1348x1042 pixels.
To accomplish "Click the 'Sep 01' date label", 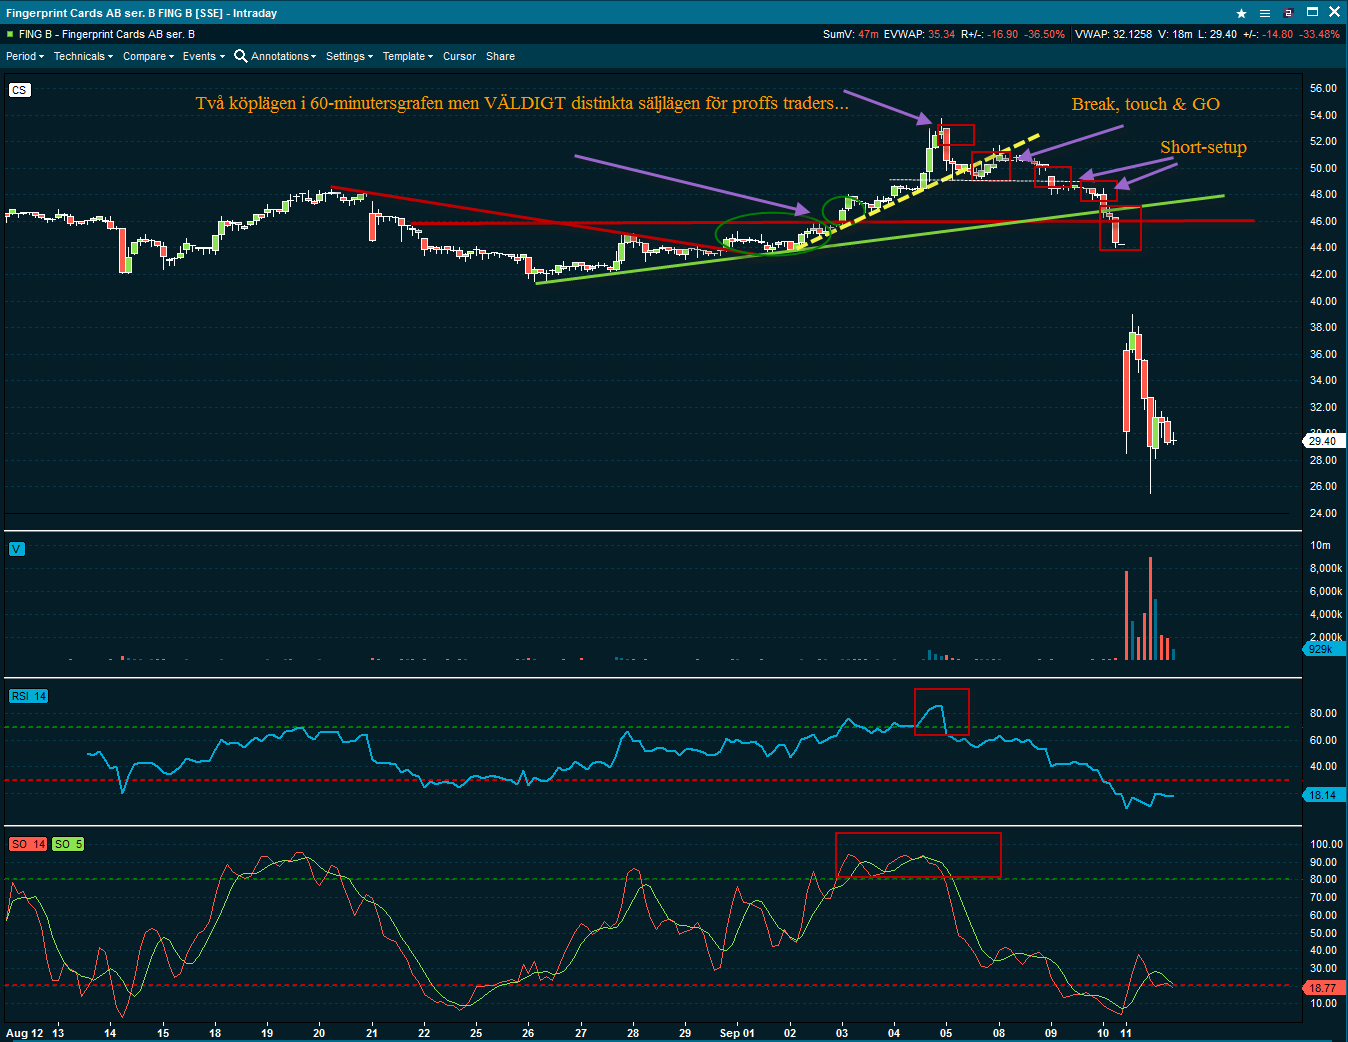I will [x=737, y=1033].
